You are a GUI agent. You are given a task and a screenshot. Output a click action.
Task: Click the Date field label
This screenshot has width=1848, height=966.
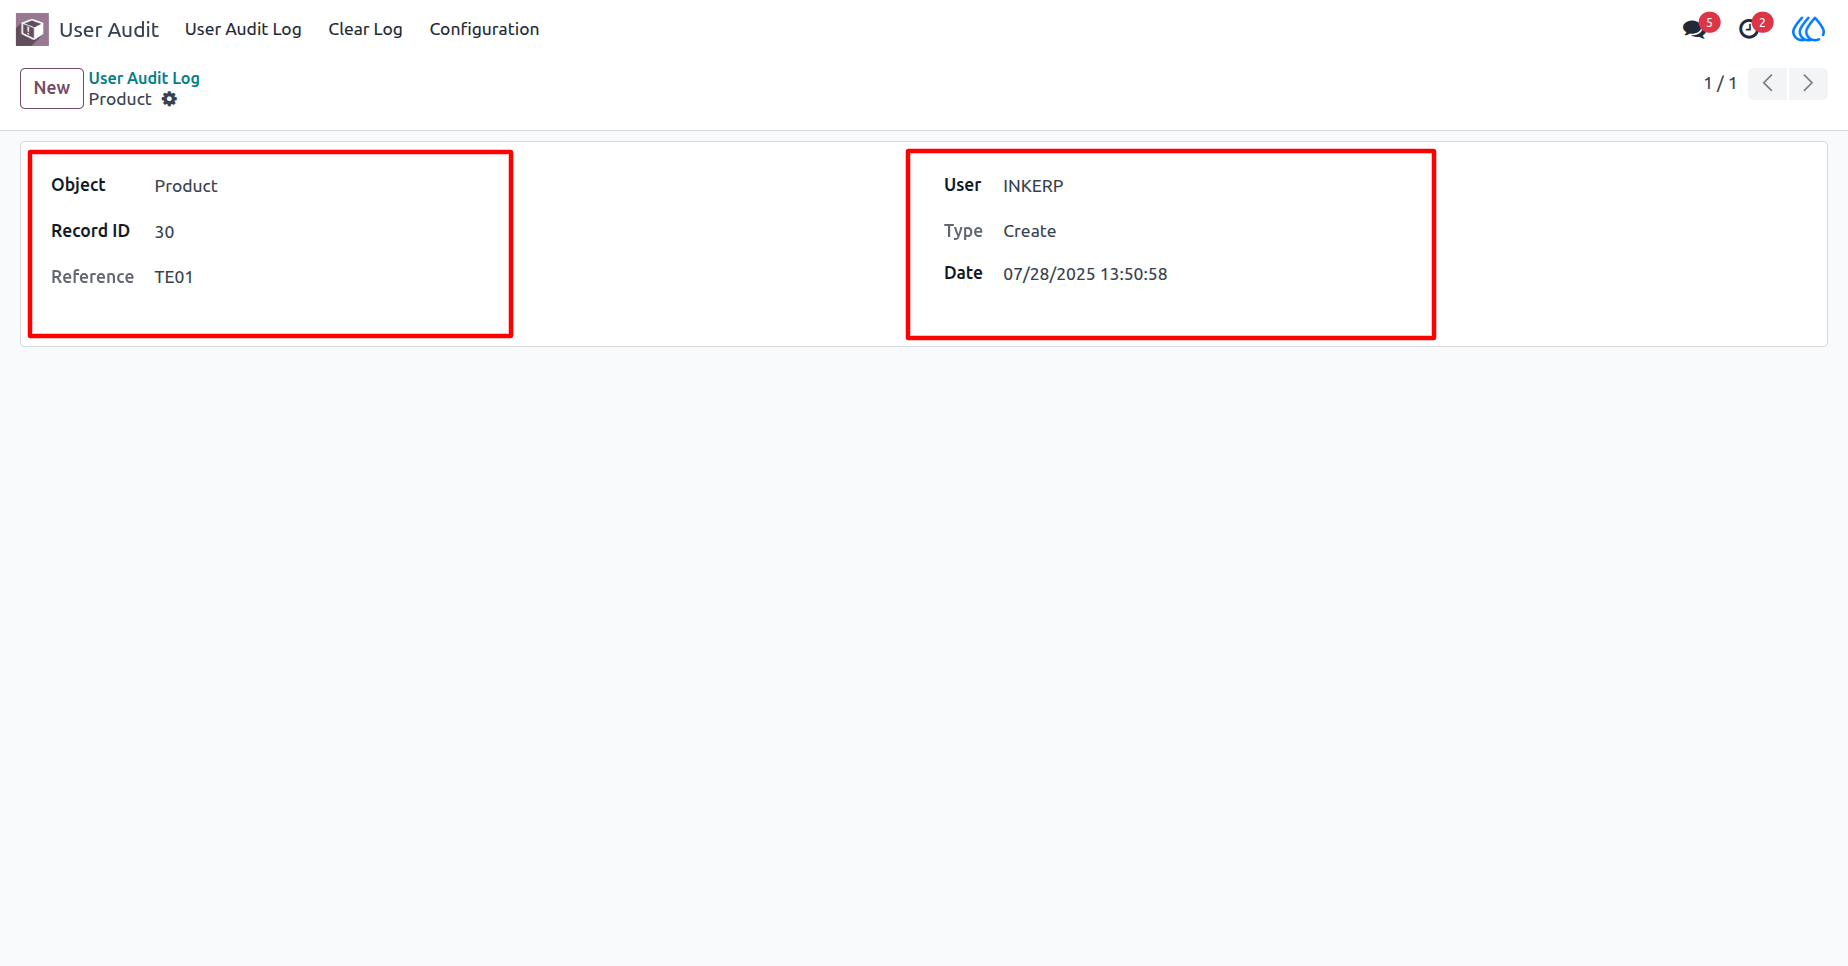[963, 273]
